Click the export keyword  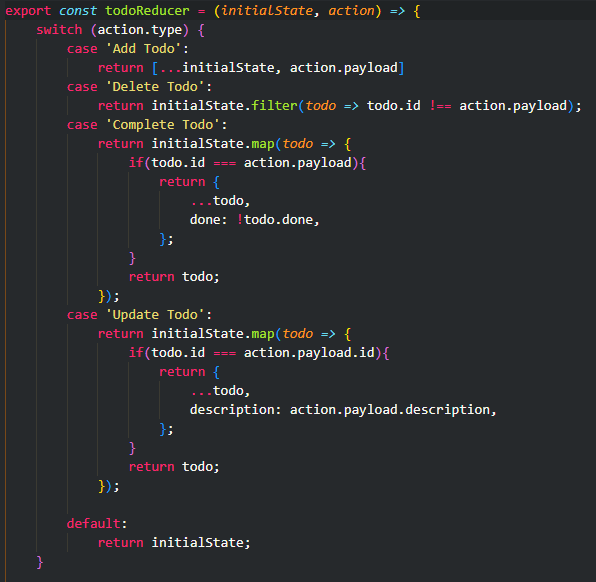coord(28,11)
